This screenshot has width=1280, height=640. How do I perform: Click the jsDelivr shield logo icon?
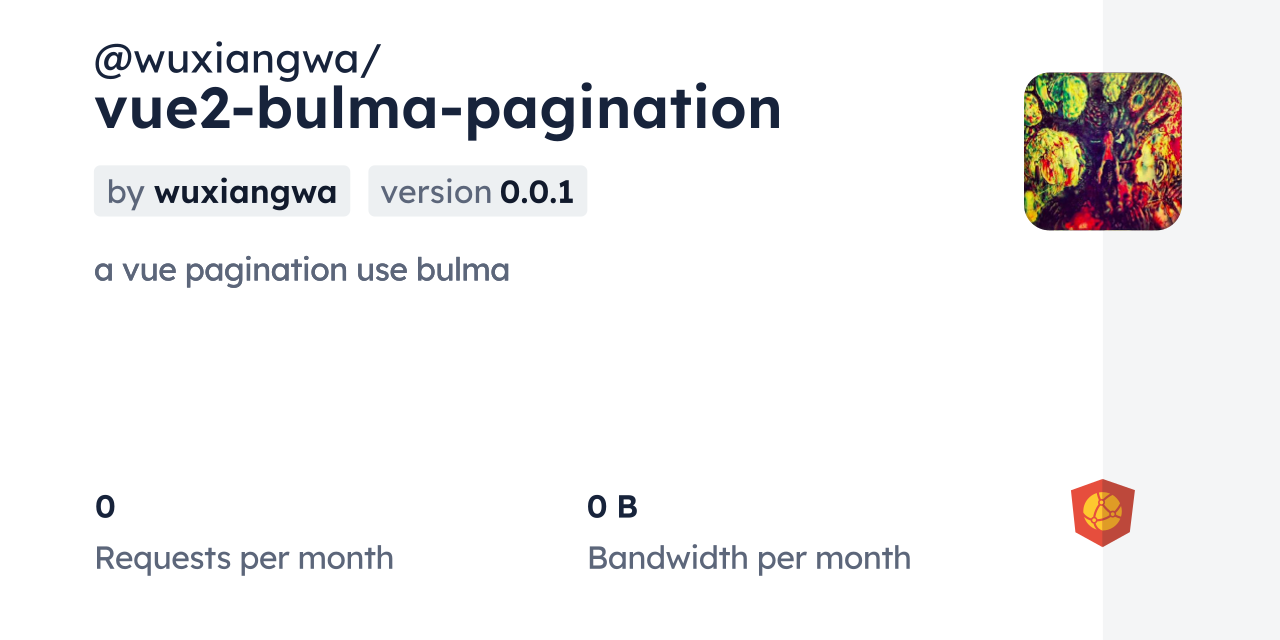coord(1102,513)
